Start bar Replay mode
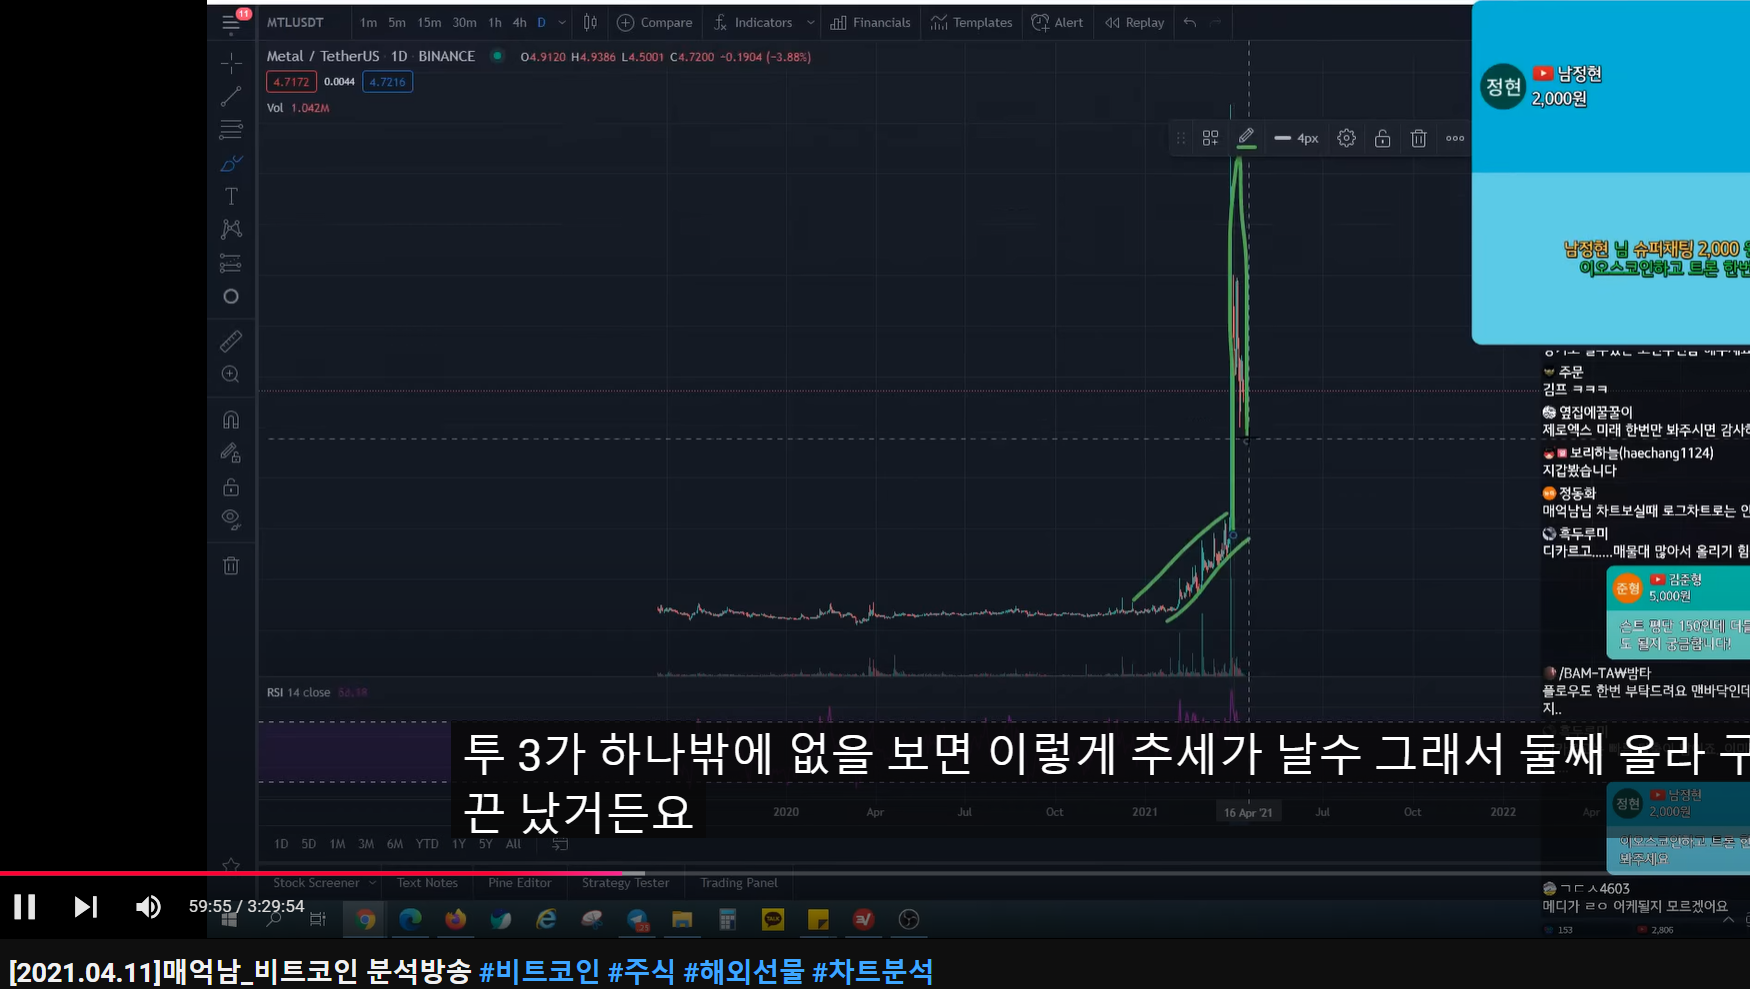1750x989 pixels. pyautogui.click(x=1135, y=22)
